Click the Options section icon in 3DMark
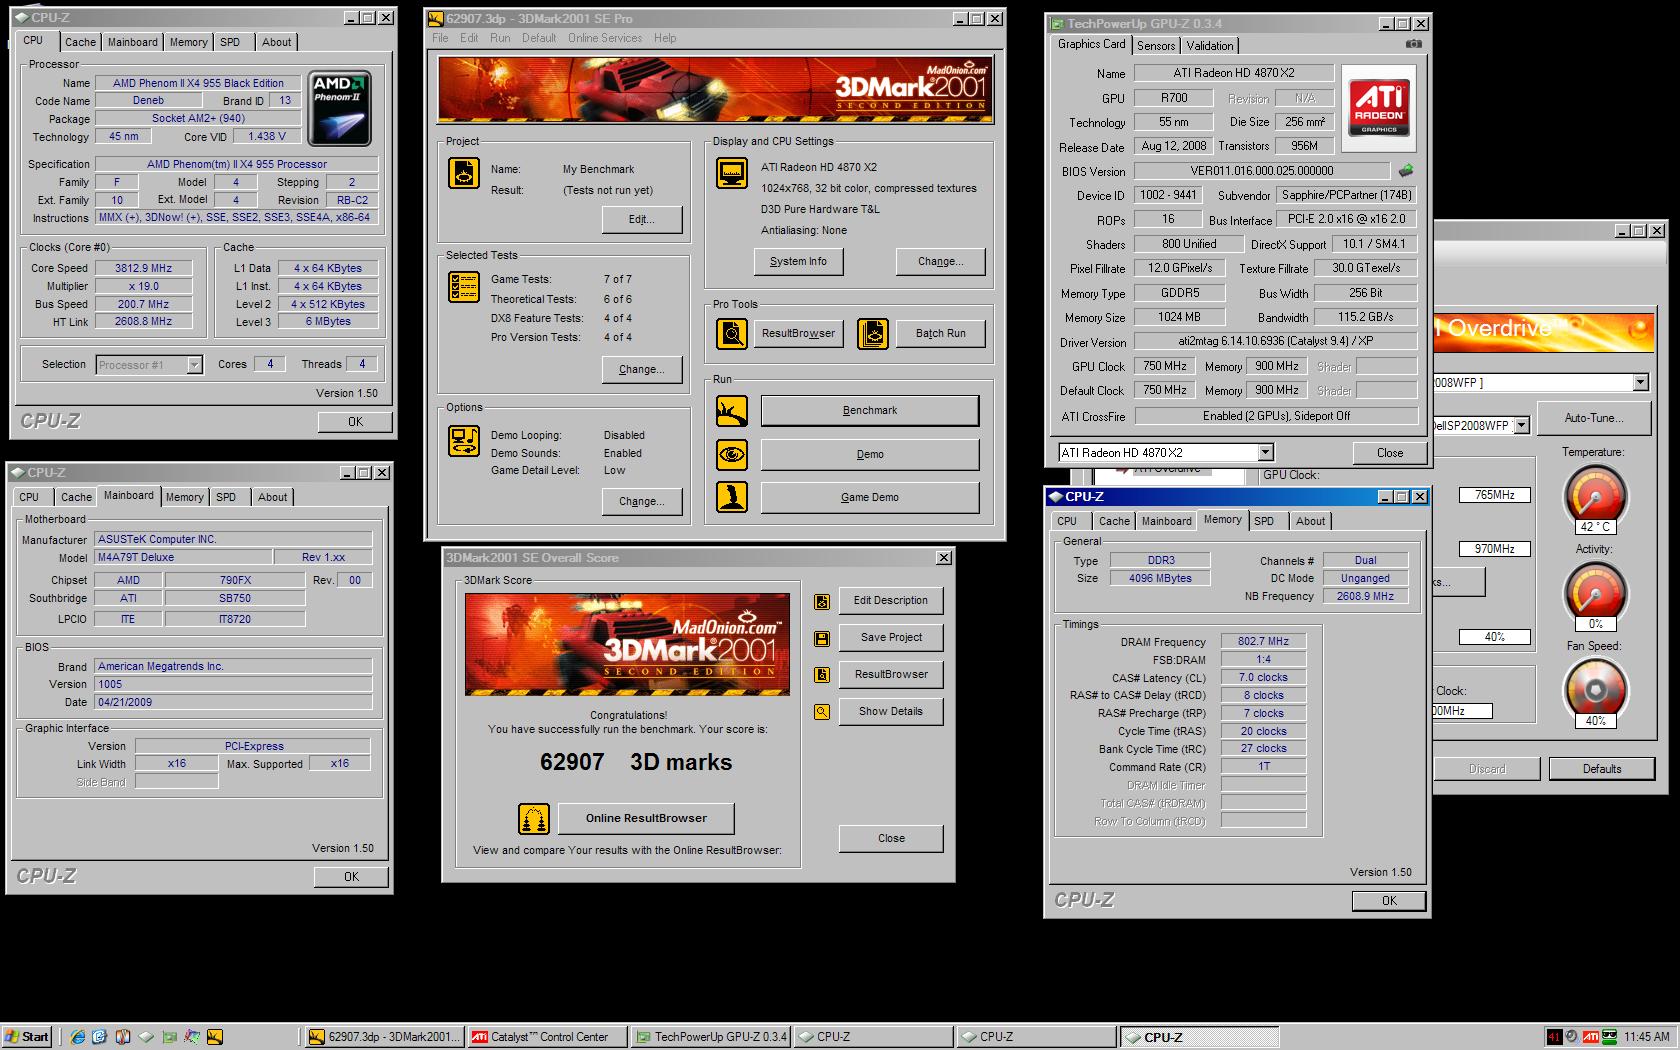The image size is (1680, 1050). tap(464, 441)
